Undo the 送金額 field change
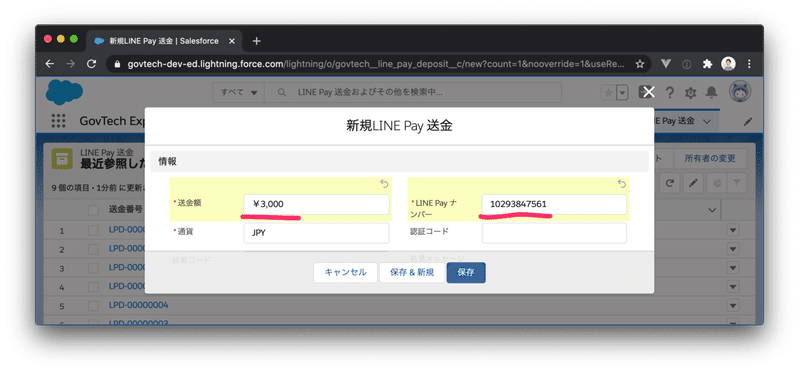The height and width of the screenshot is (373, 800). pos(384,184)
